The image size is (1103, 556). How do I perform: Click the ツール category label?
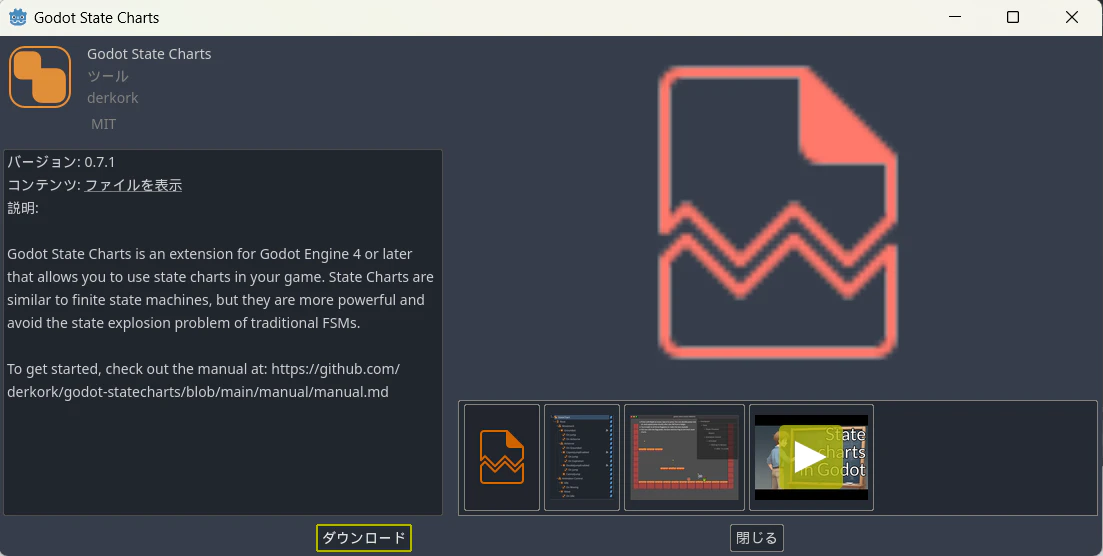(108, 76)
